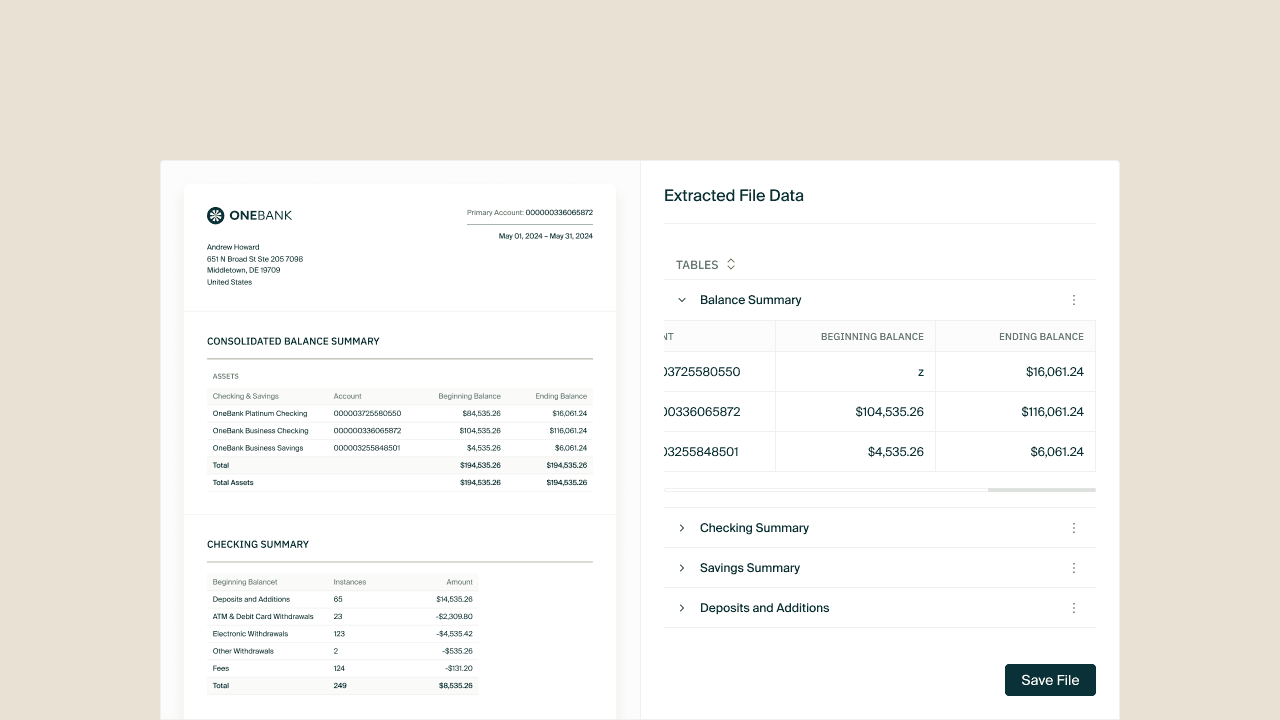Click extracted account cell ending 3255848501

720,452
